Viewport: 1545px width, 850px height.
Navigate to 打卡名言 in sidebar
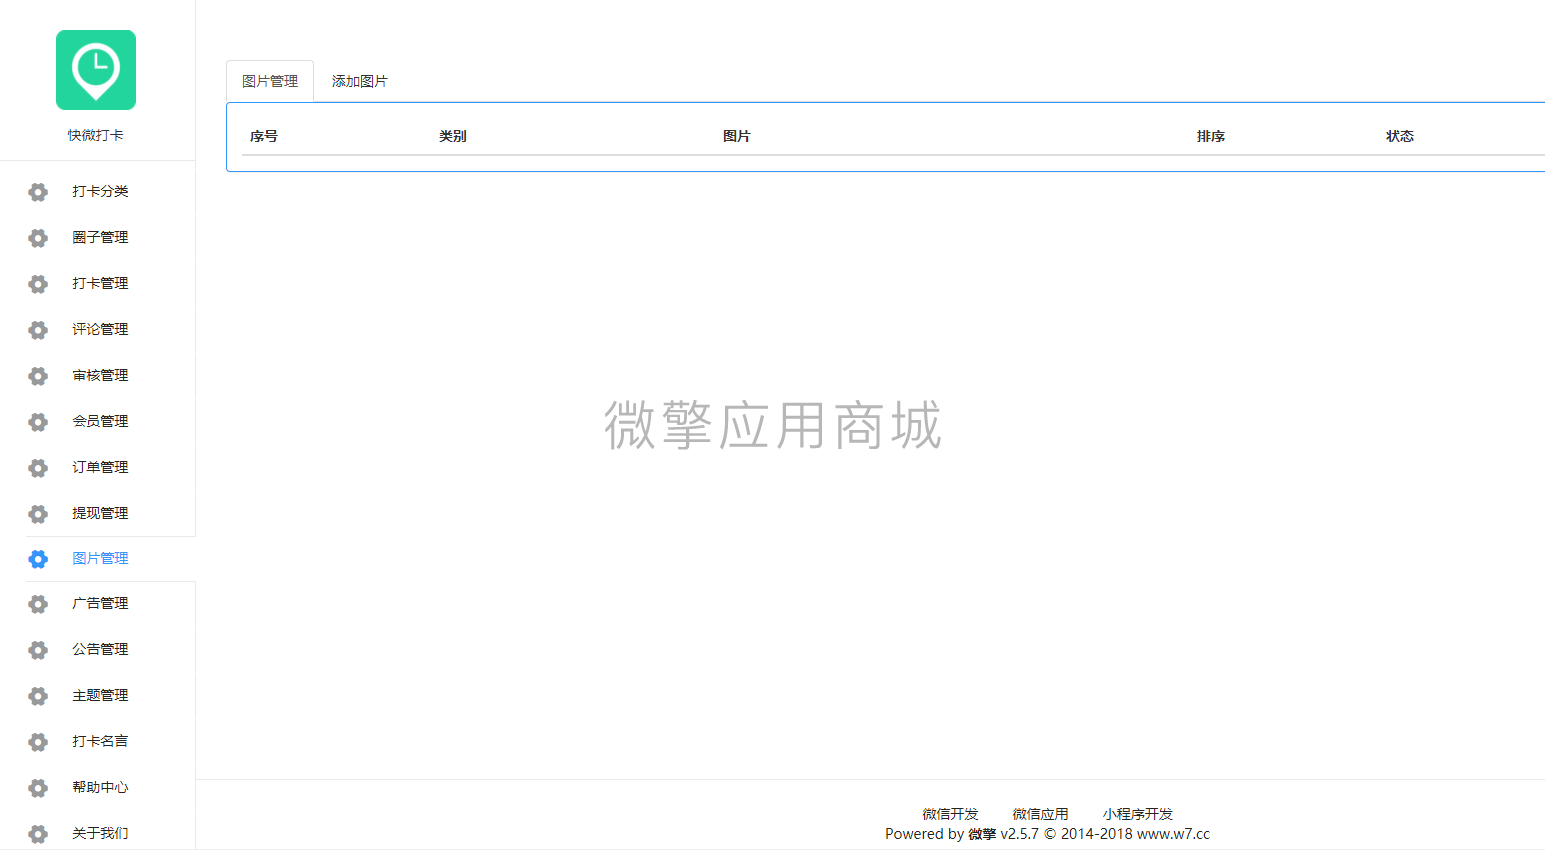click(100, 741)
